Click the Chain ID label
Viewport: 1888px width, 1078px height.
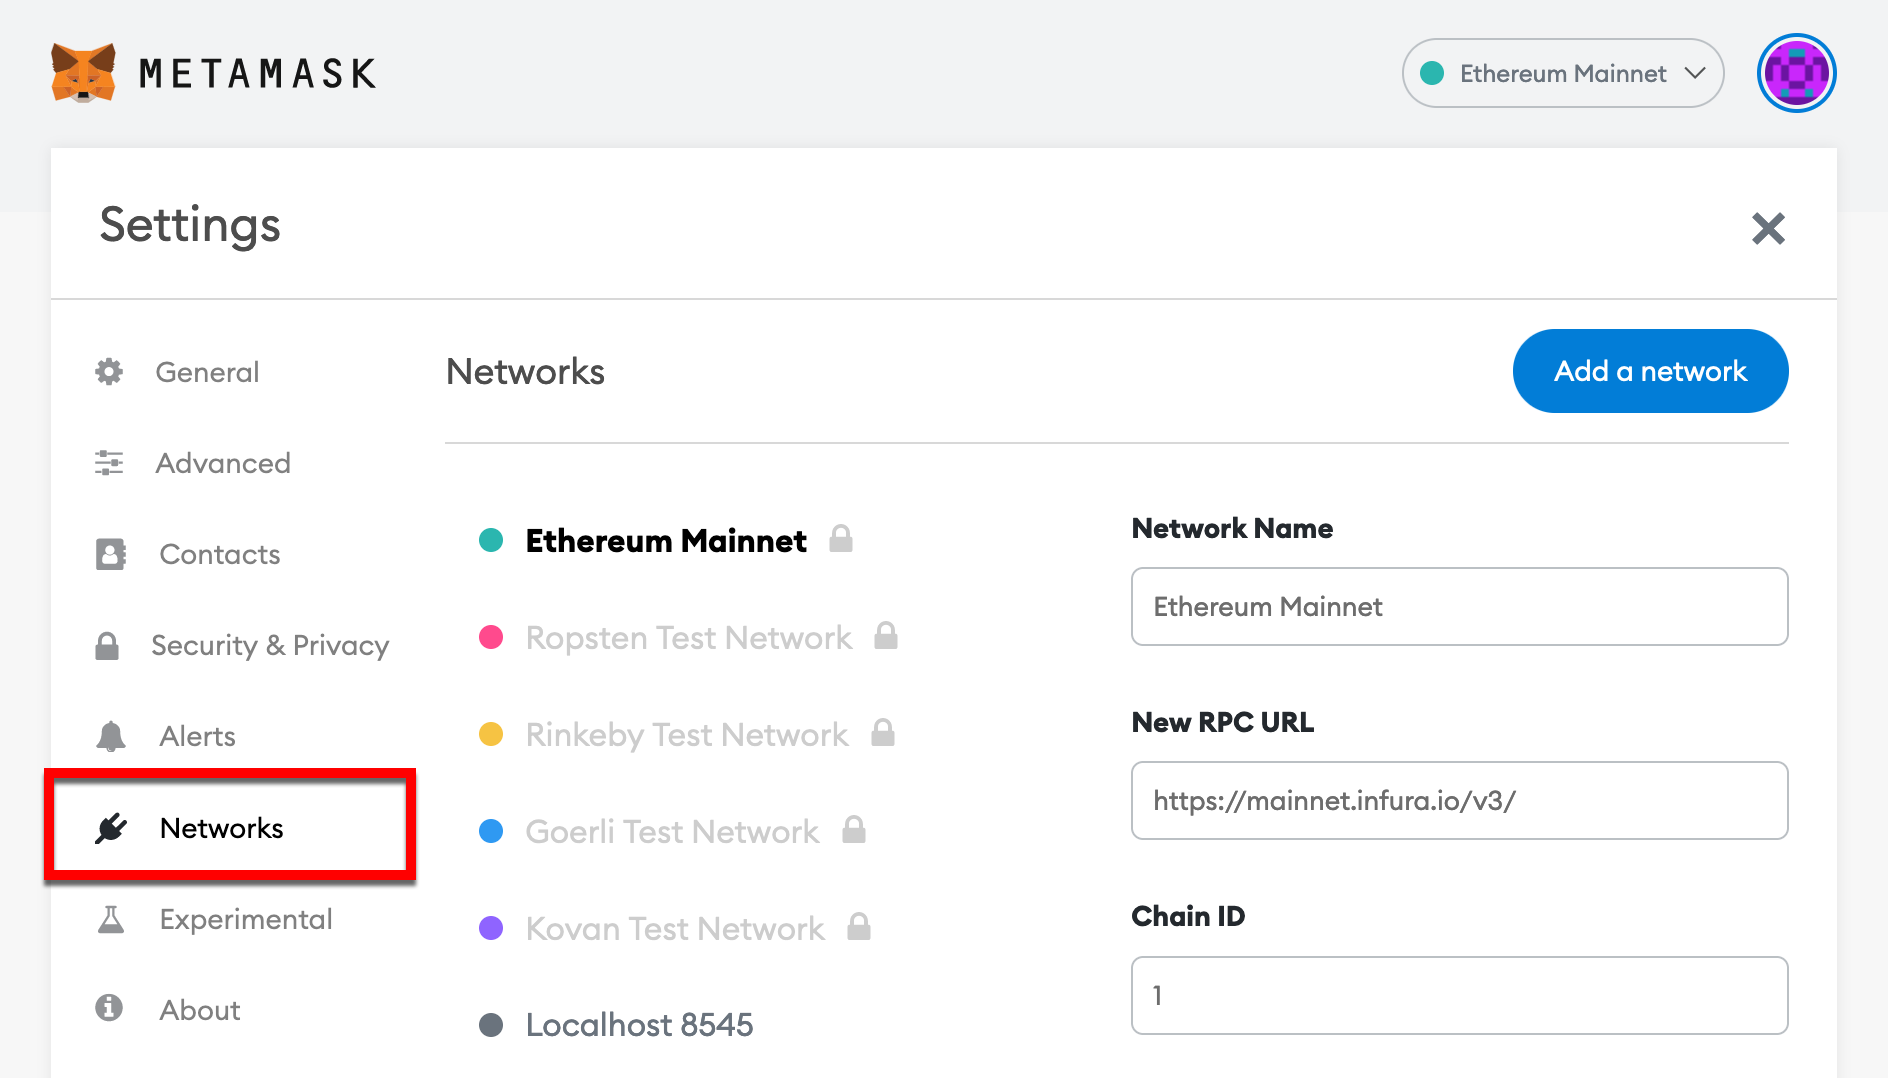pyautogui.click(x=1188, y=916)
